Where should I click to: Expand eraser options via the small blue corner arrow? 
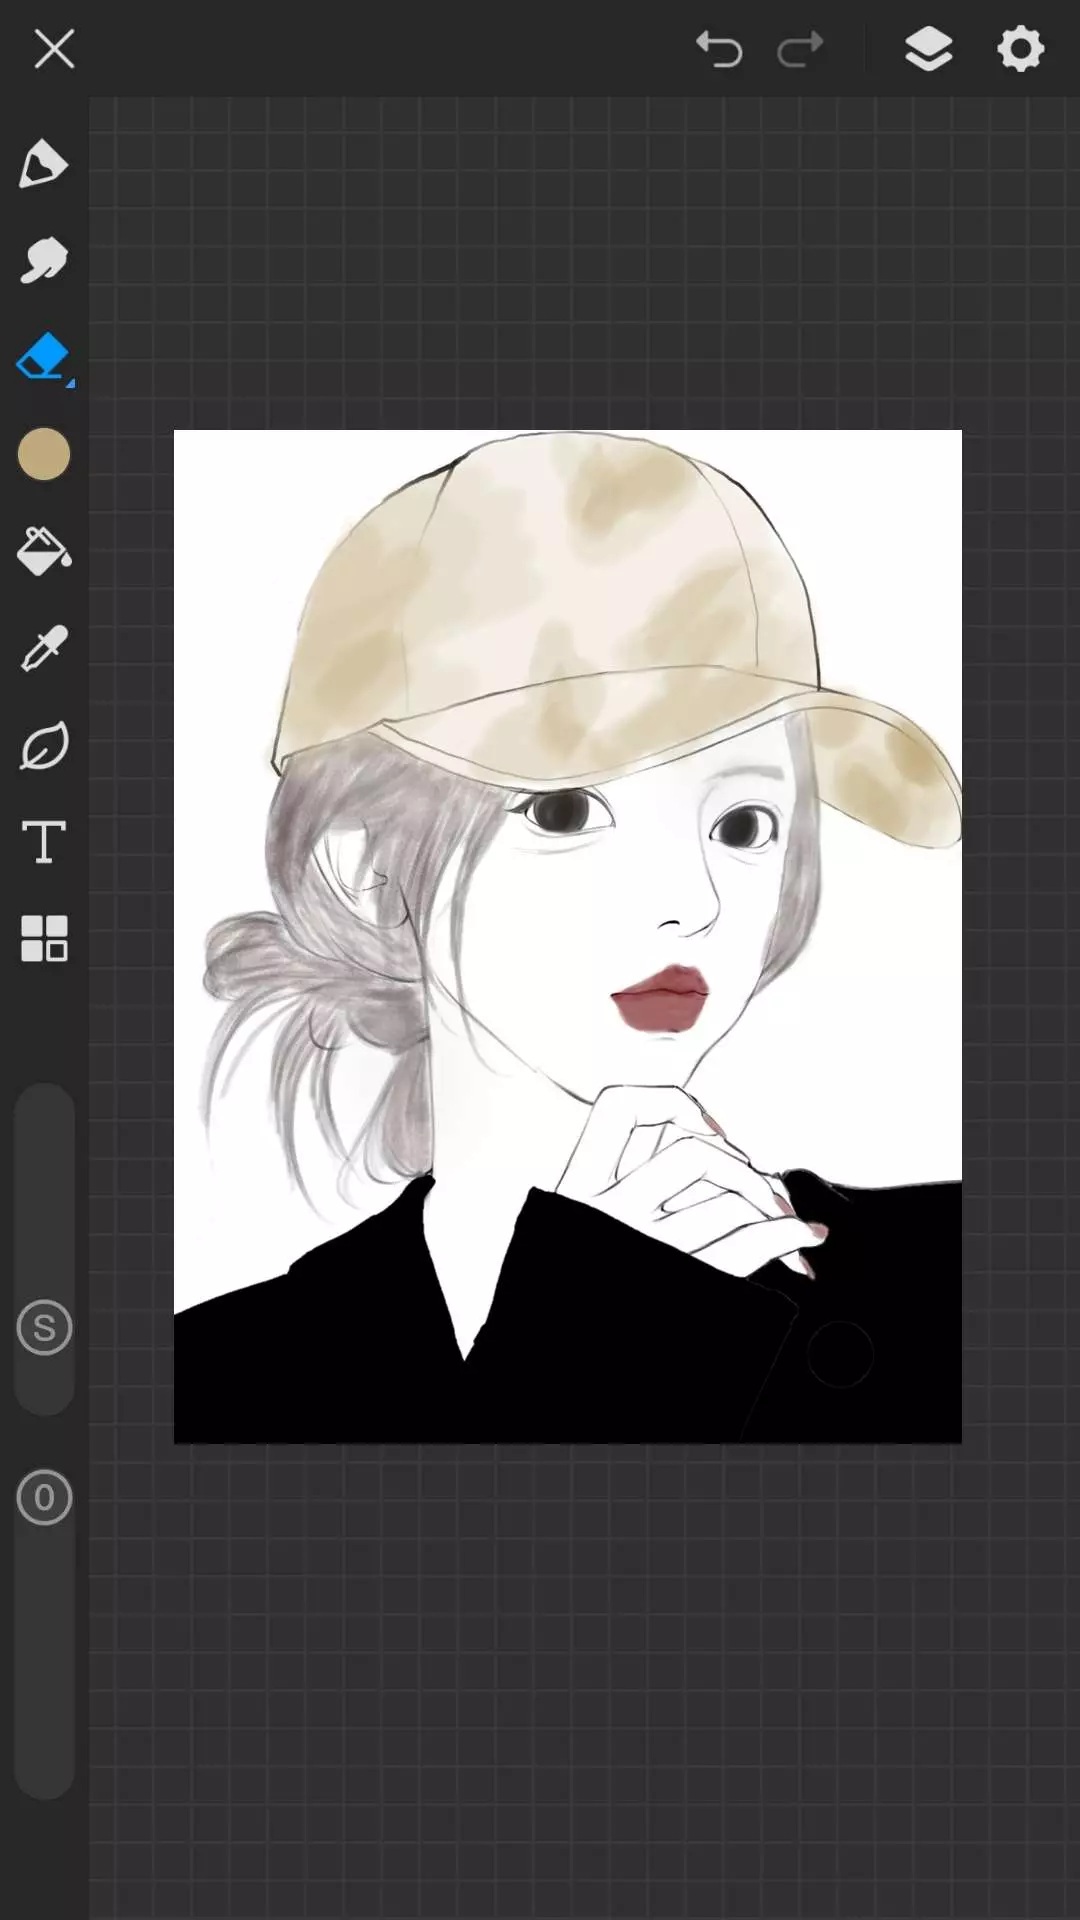click(x=69, y=382)
